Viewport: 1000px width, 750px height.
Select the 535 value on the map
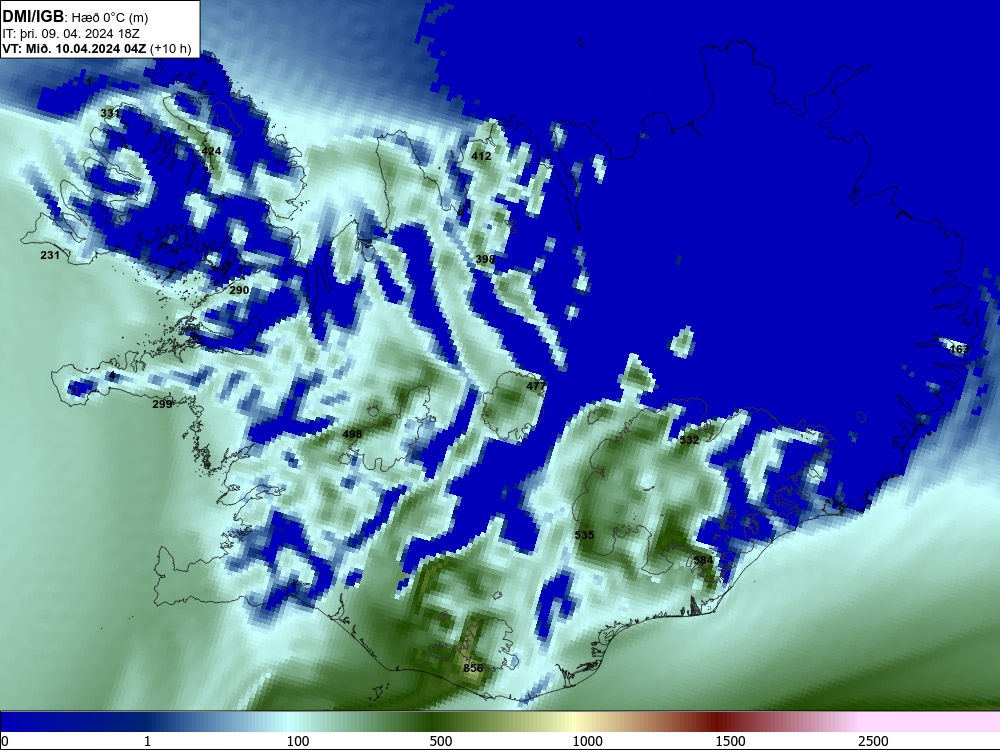(584, 535)
